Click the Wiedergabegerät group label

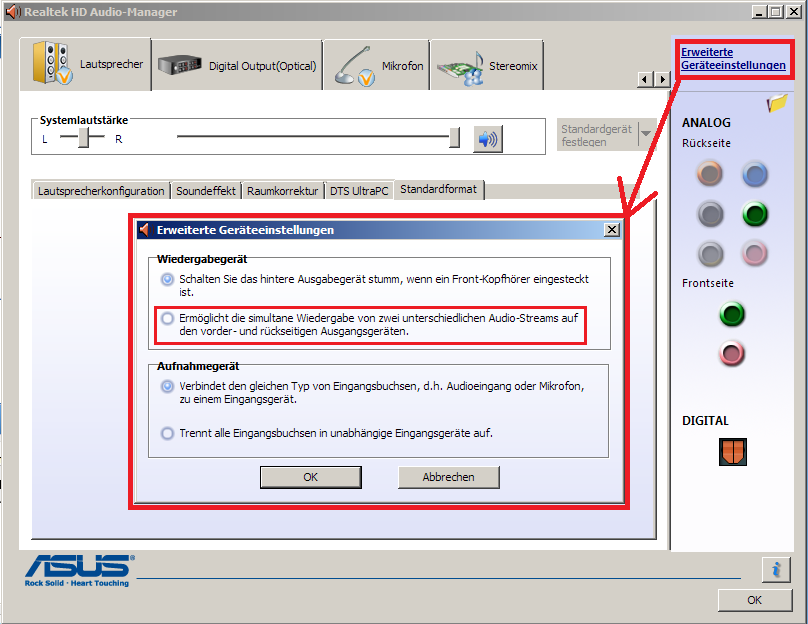202,259
